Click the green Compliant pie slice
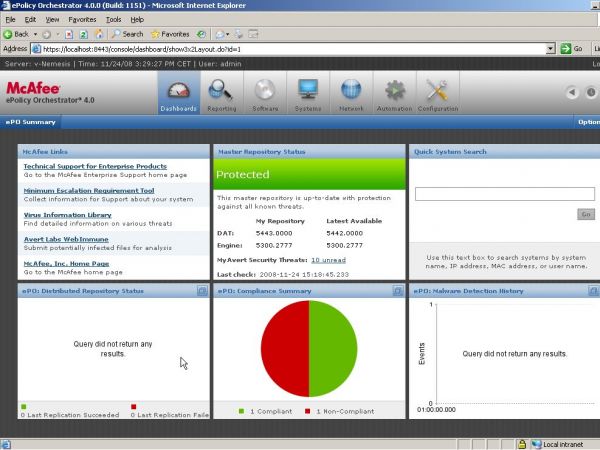This screenshot has width=600, height=450. click(x=333, y=349)
